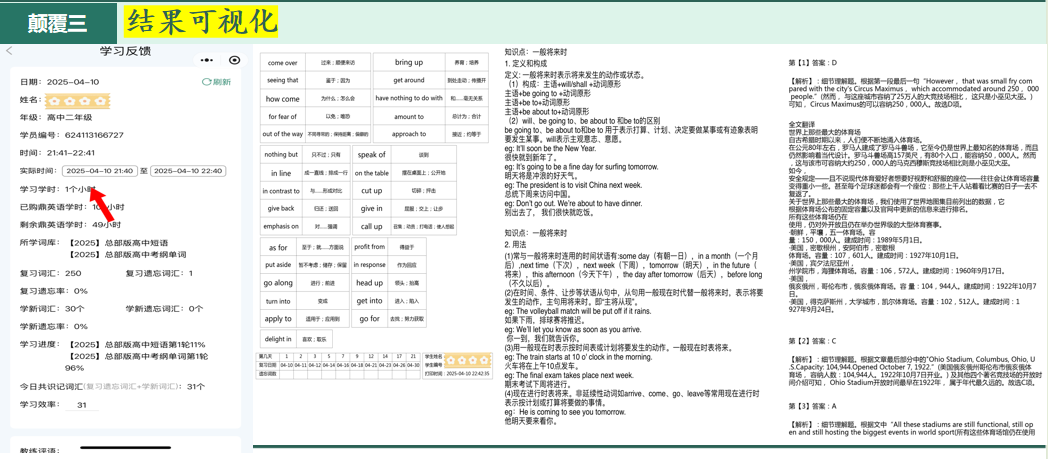Click the '1. 定义和构成' section heading

[x=528, y=63]
